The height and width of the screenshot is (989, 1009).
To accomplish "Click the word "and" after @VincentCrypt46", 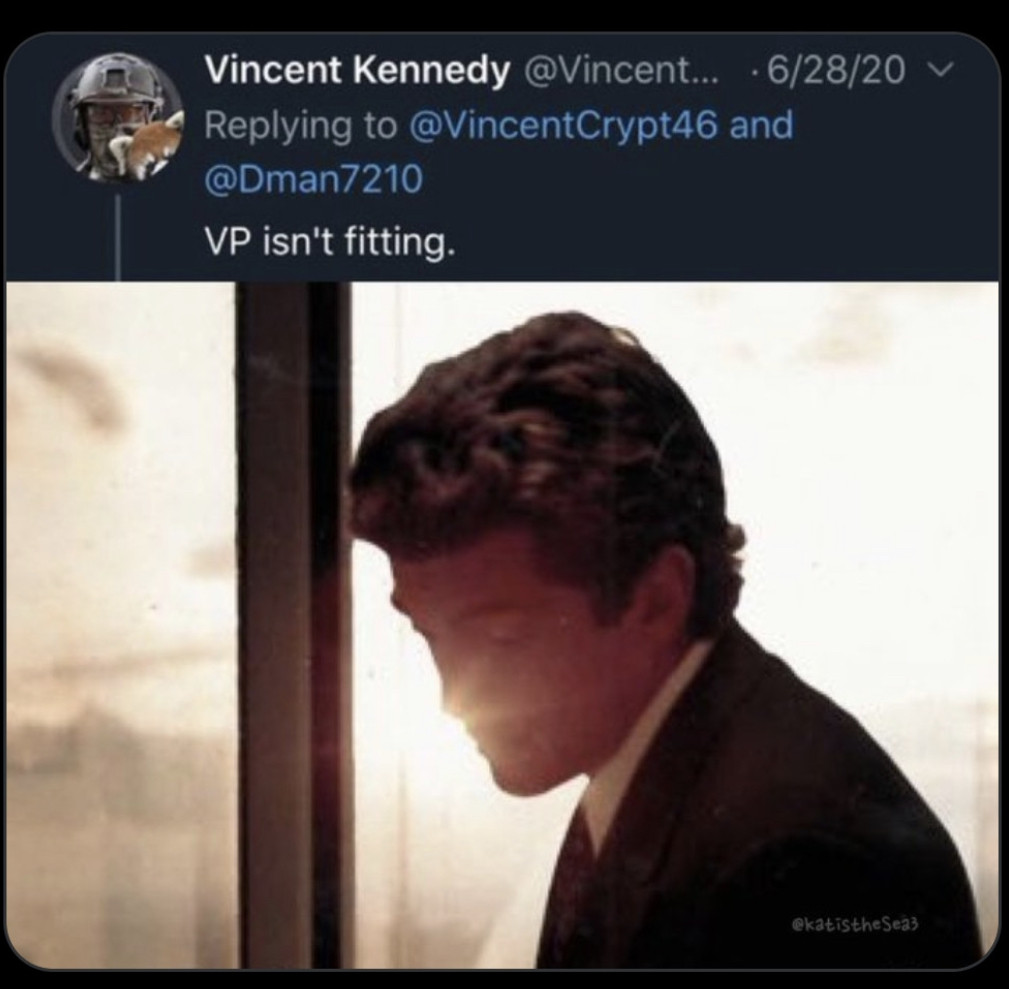I will [762, 126].
